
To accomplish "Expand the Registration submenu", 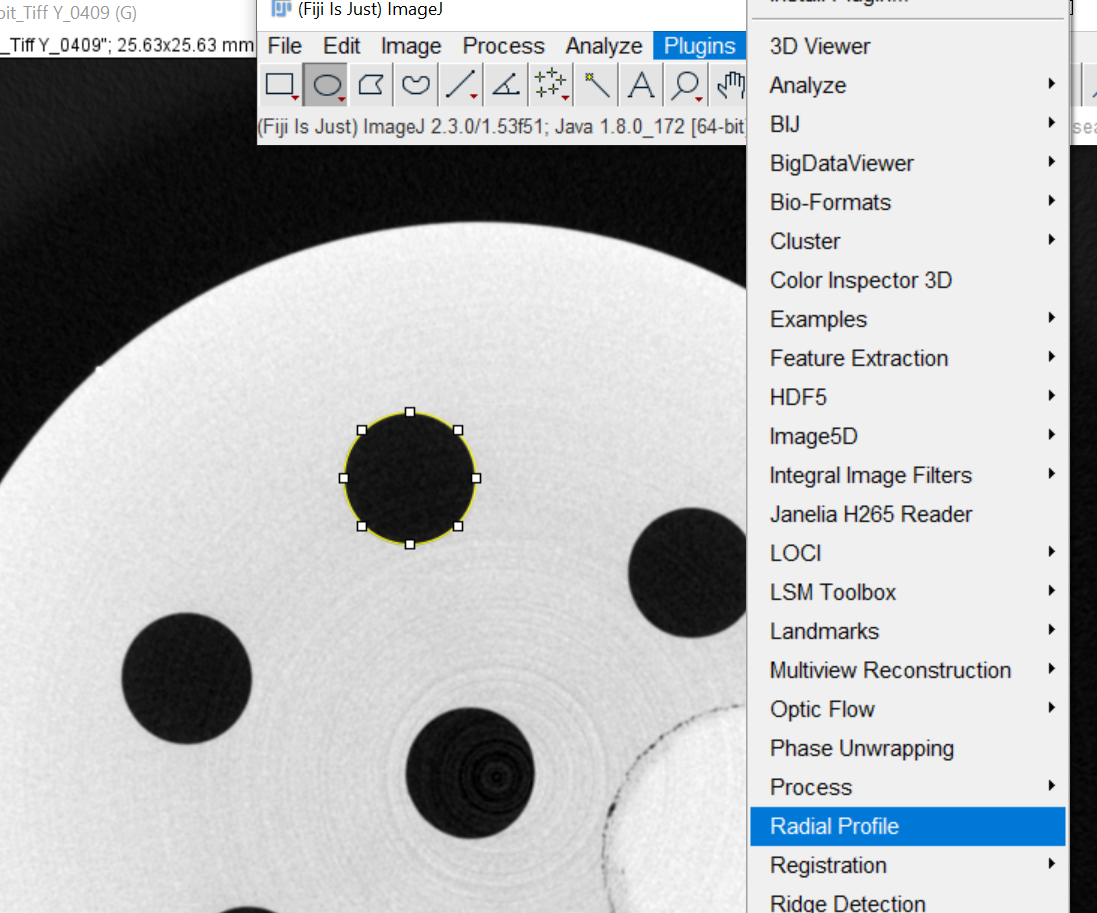I will [x=907, y=865].
